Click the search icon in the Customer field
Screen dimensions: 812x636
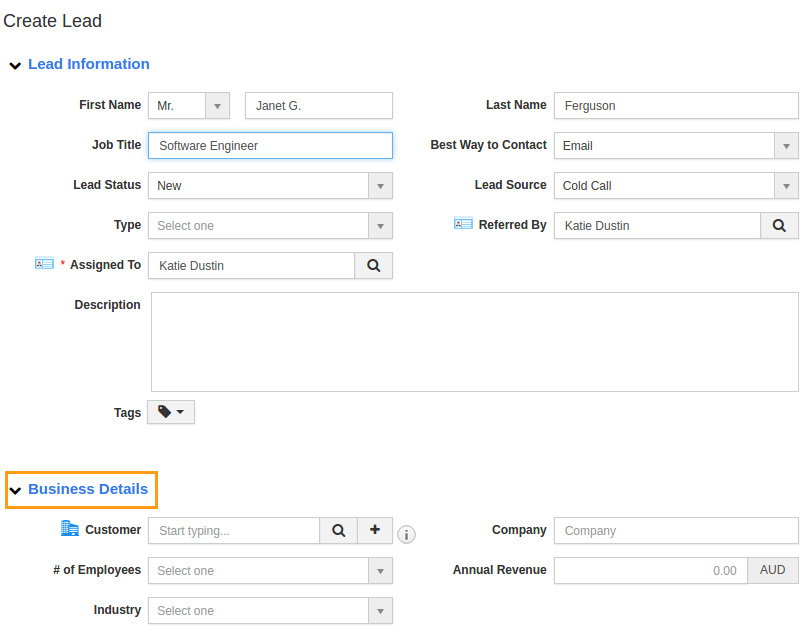click(x=339, y=530)
